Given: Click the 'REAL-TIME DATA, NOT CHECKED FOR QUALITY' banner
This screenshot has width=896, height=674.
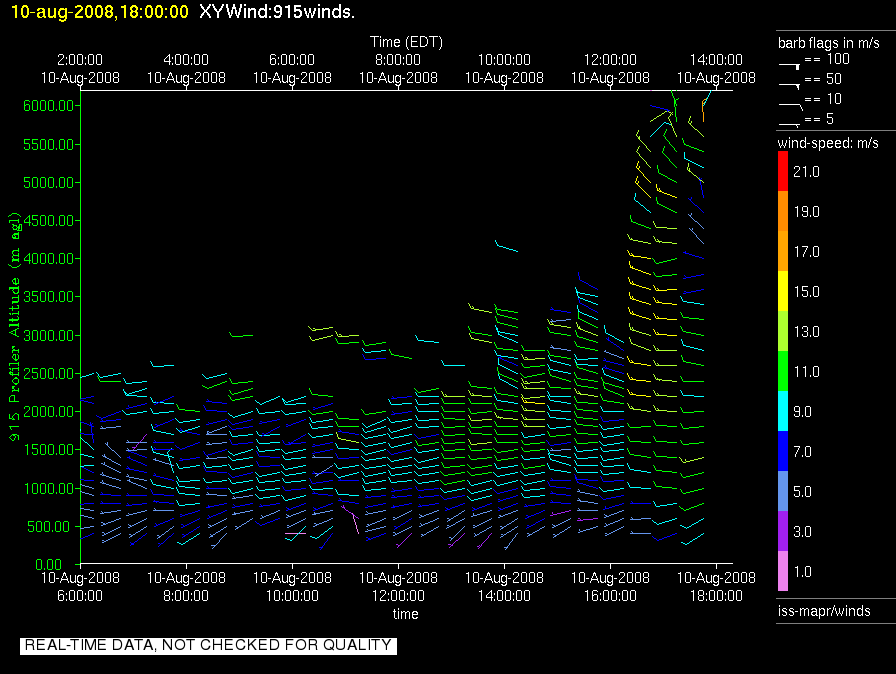Looking at the screenshot, I should pos(209,645).
